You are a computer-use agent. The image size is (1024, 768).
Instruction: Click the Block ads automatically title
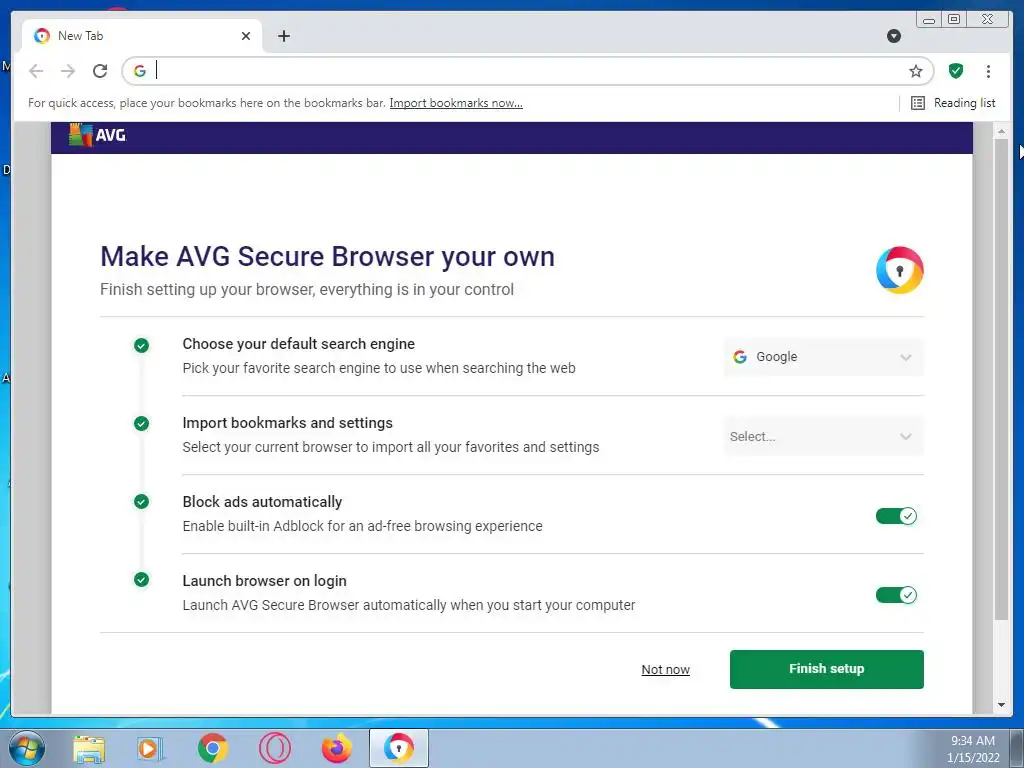(262, 502)
